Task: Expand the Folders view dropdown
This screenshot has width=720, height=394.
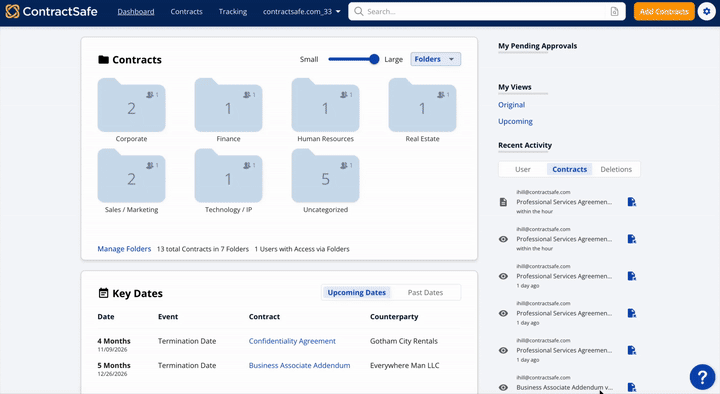Action: [x=435, y=59]
